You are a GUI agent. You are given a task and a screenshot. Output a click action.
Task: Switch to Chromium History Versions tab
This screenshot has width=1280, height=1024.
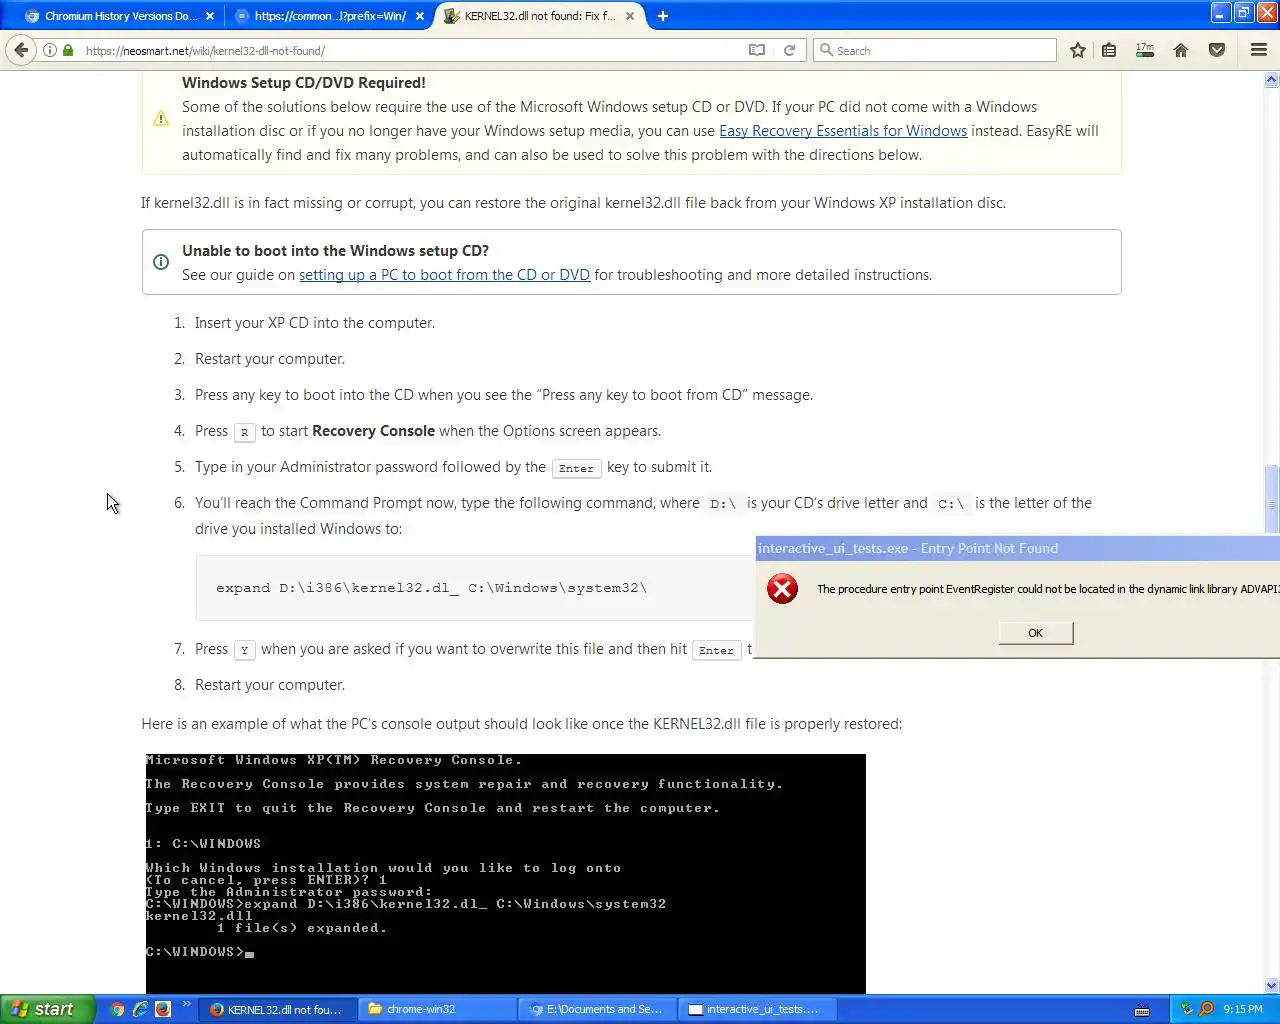121,16
